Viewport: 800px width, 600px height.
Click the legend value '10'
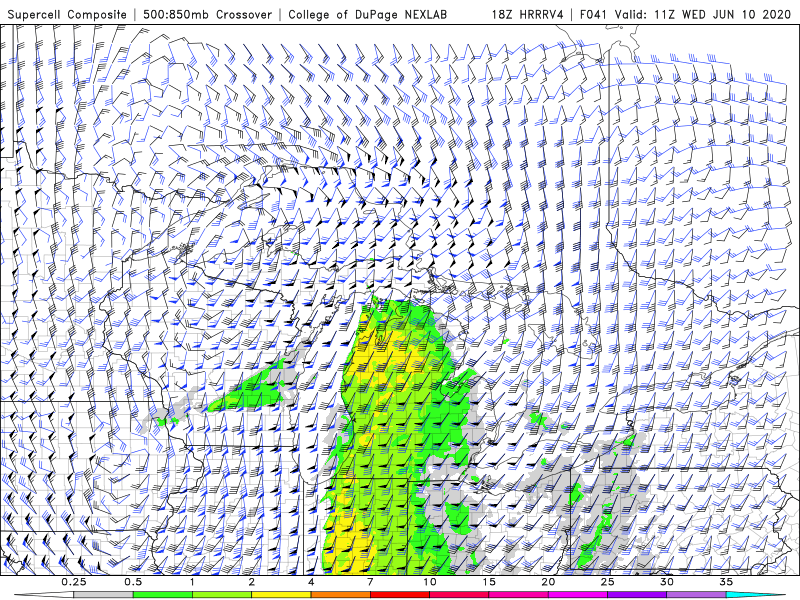coord(430,582)
